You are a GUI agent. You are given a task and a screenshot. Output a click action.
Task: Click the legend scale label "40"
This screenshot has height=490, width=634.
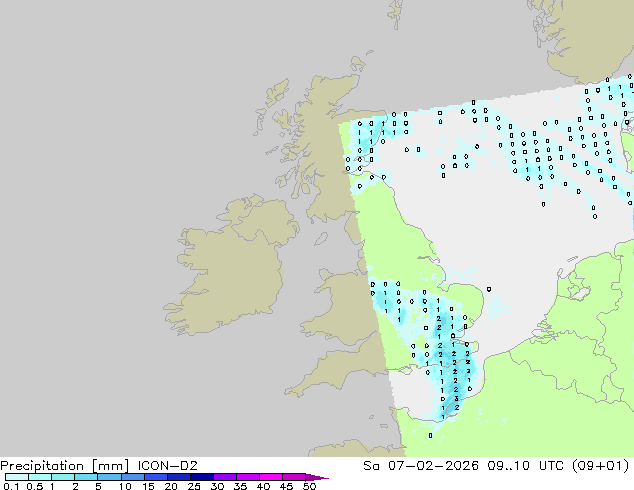[x=263, y=486]
